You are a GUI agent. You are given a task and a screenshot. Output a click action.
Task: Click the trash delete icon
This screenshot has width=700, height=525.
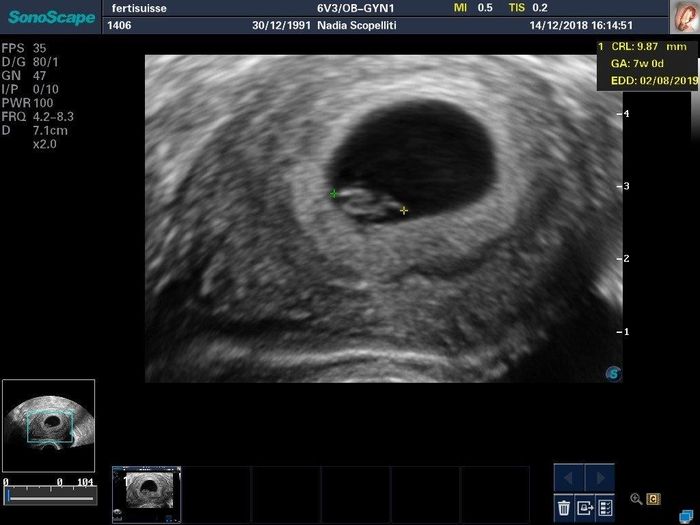564,507
